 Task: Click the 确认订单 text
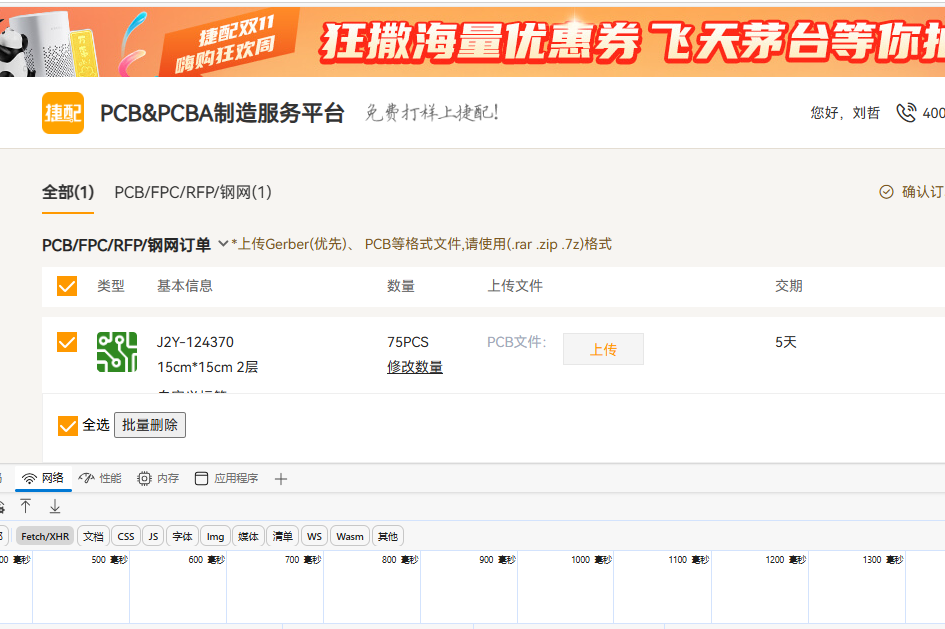(923, 192)
